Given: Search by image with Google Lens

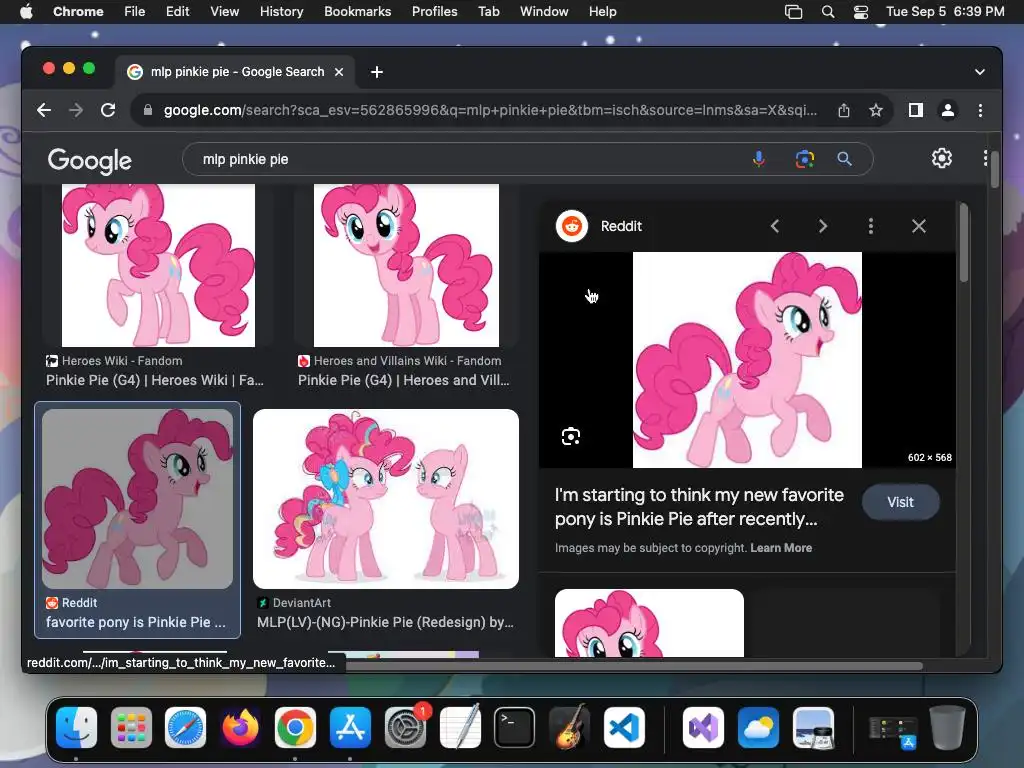Looking at the screenshot, I should [805, 159].
